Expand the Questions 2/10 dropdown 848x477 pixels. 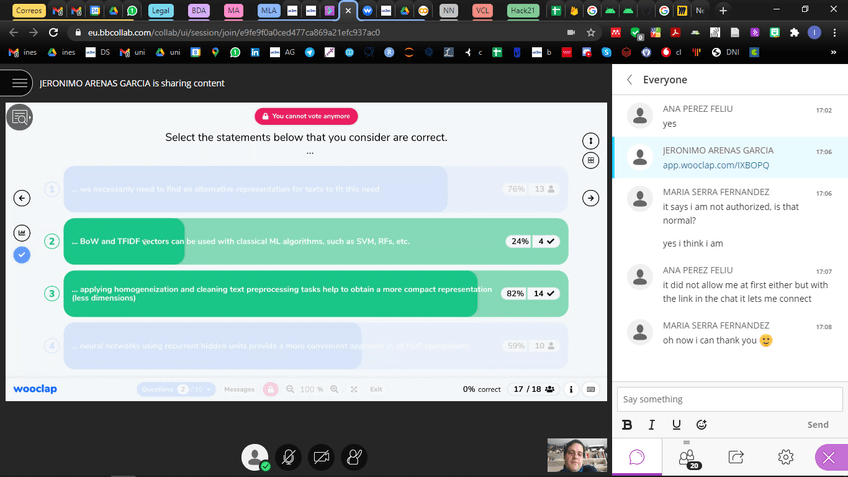(176, 389)
